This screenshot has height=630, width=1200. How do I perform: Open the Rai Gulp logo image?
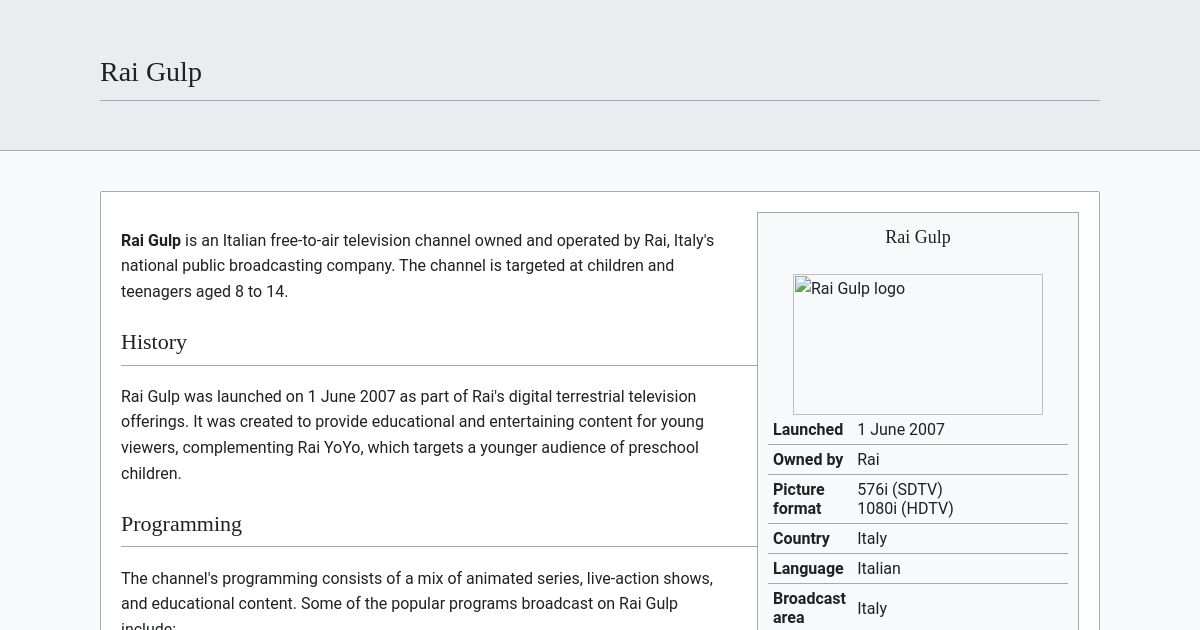click(917, 344)
